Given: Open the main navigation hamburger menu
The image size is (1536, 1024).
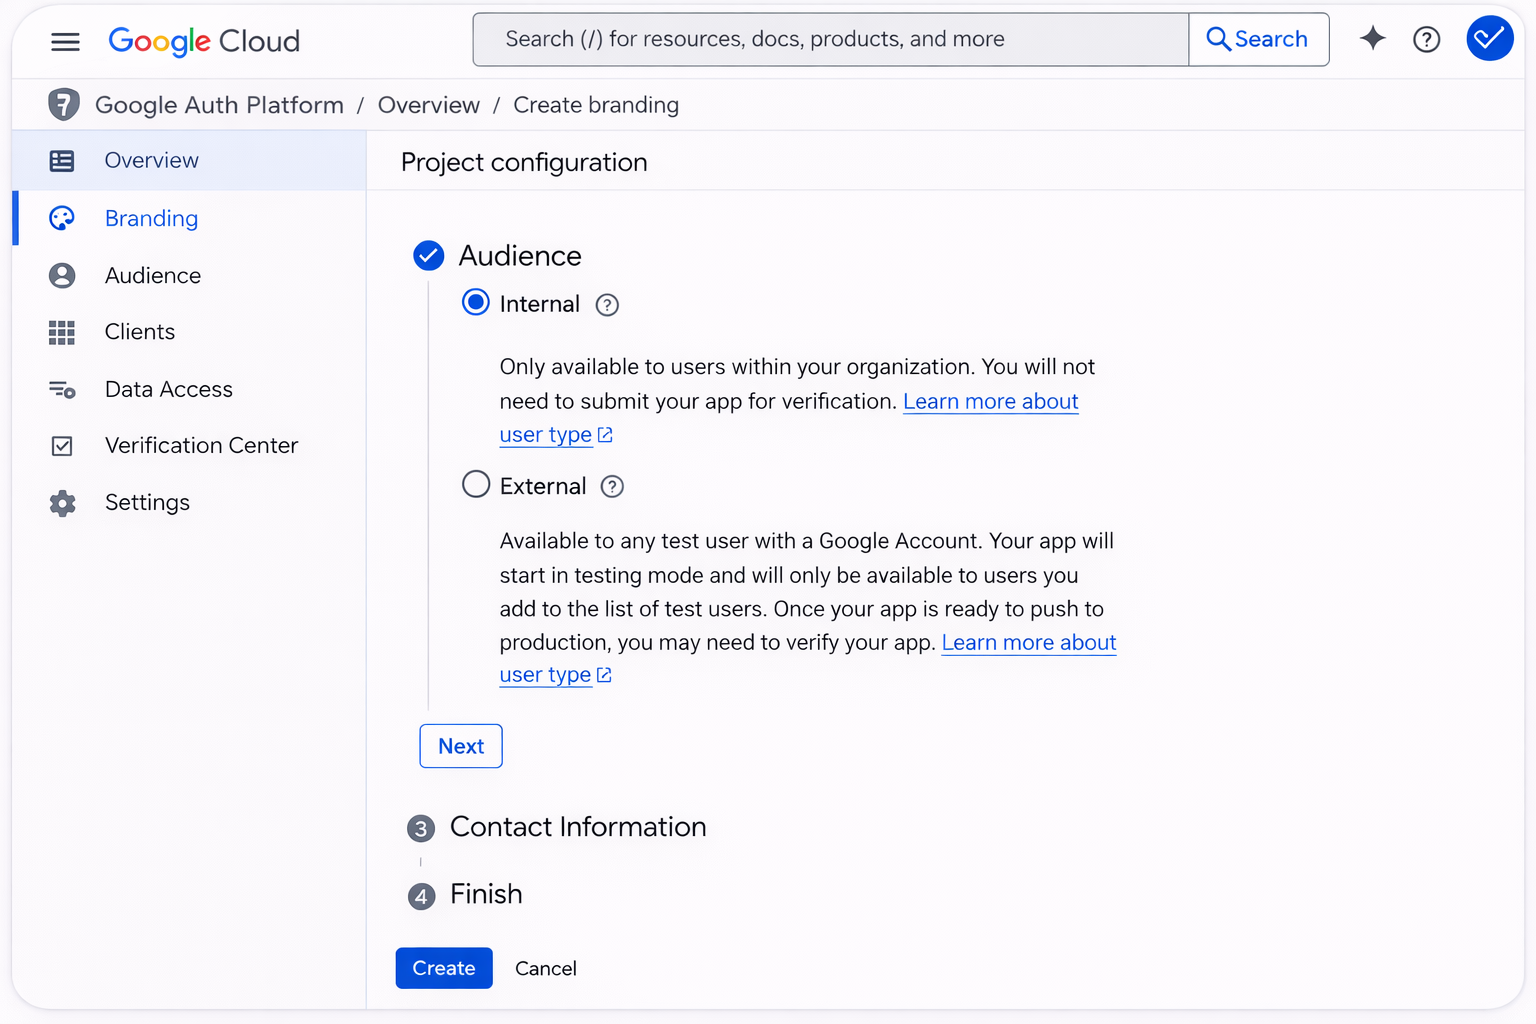Looking at the screenshot, I should pos(65,41).
